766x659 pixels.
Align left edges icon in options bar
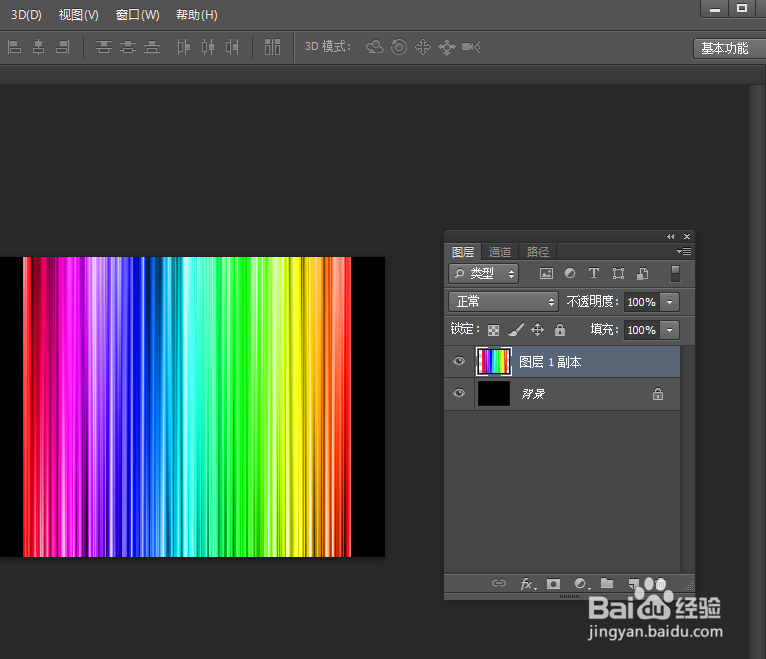coord(15,47)
